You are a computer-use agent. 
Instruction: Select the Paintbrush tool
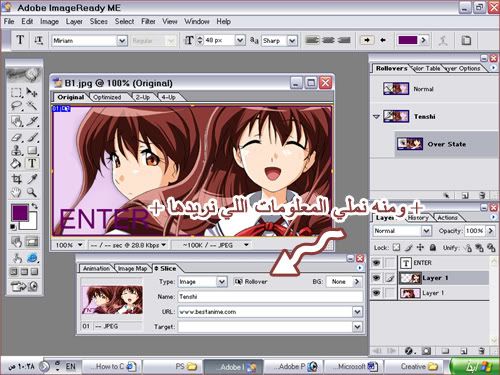(32, 137)
